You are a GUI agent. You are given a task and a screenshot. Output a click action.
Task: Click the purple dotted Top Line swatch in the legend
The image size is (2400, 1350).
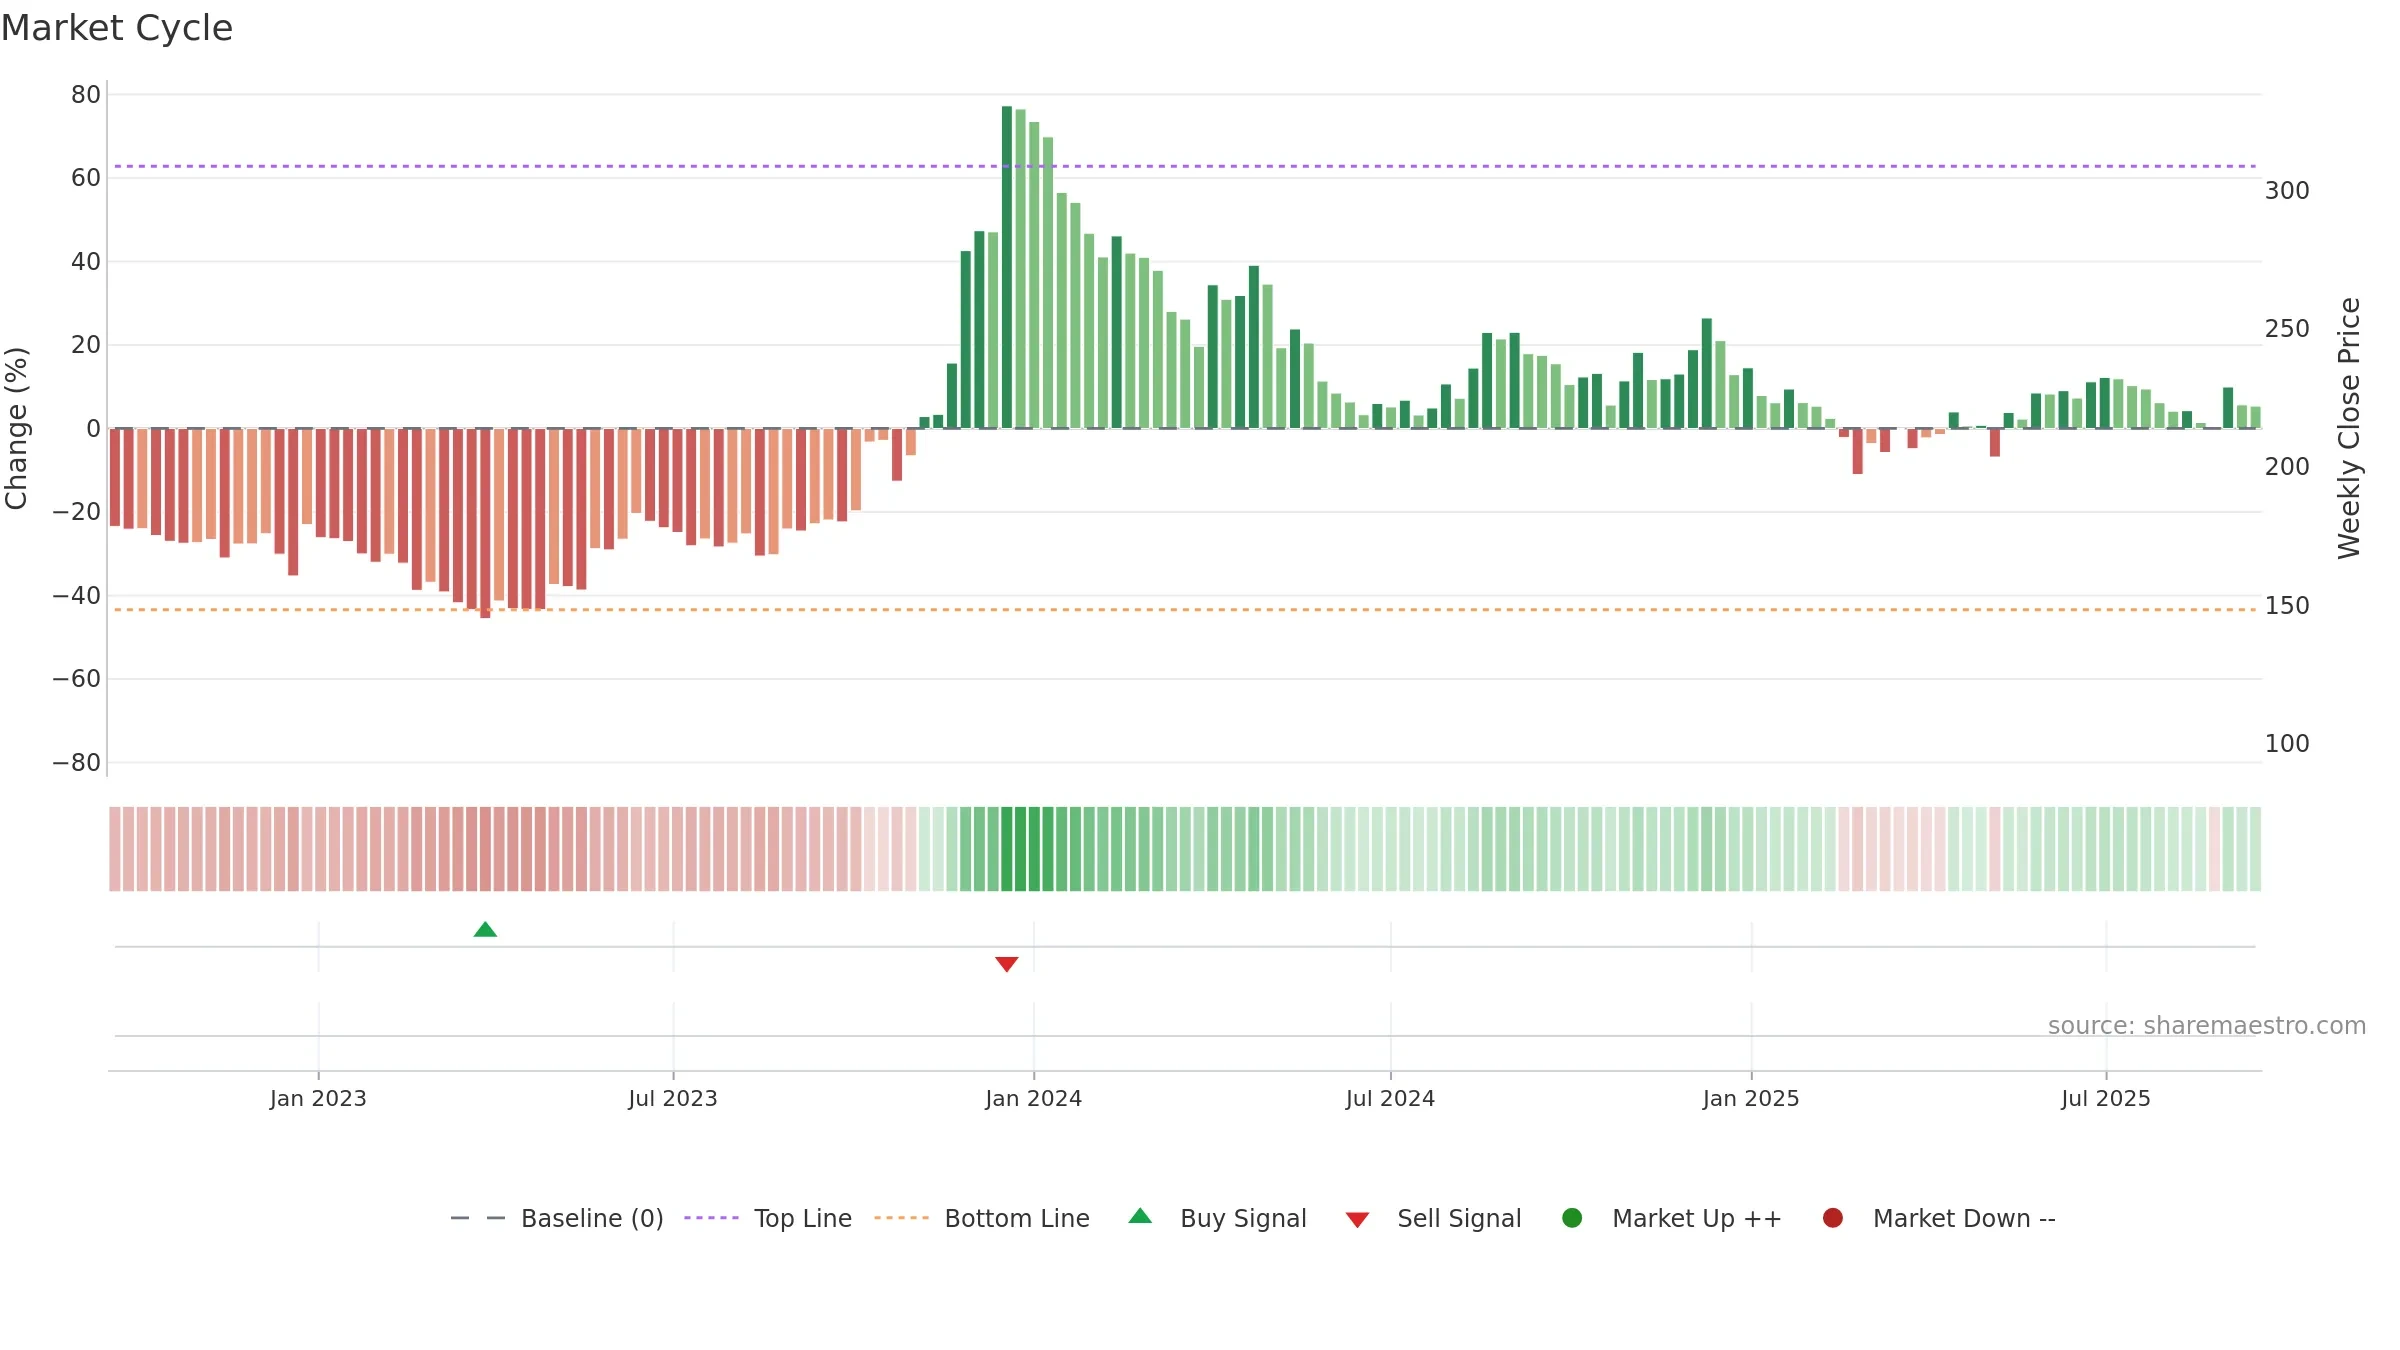(x=711, y=1218)
